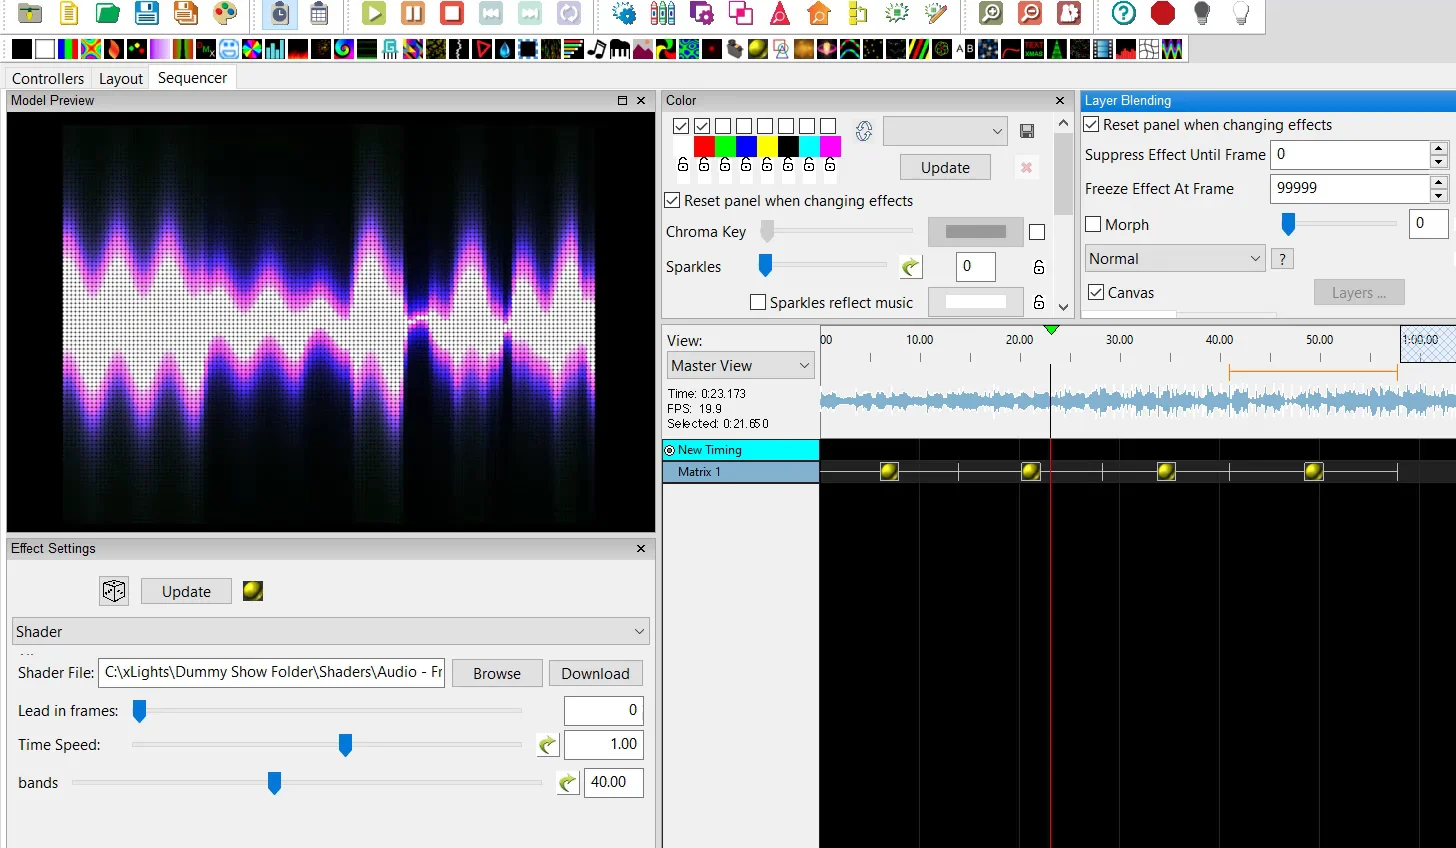Click the white light bulb icon
1456x848 pixels.
(1241, 14)
